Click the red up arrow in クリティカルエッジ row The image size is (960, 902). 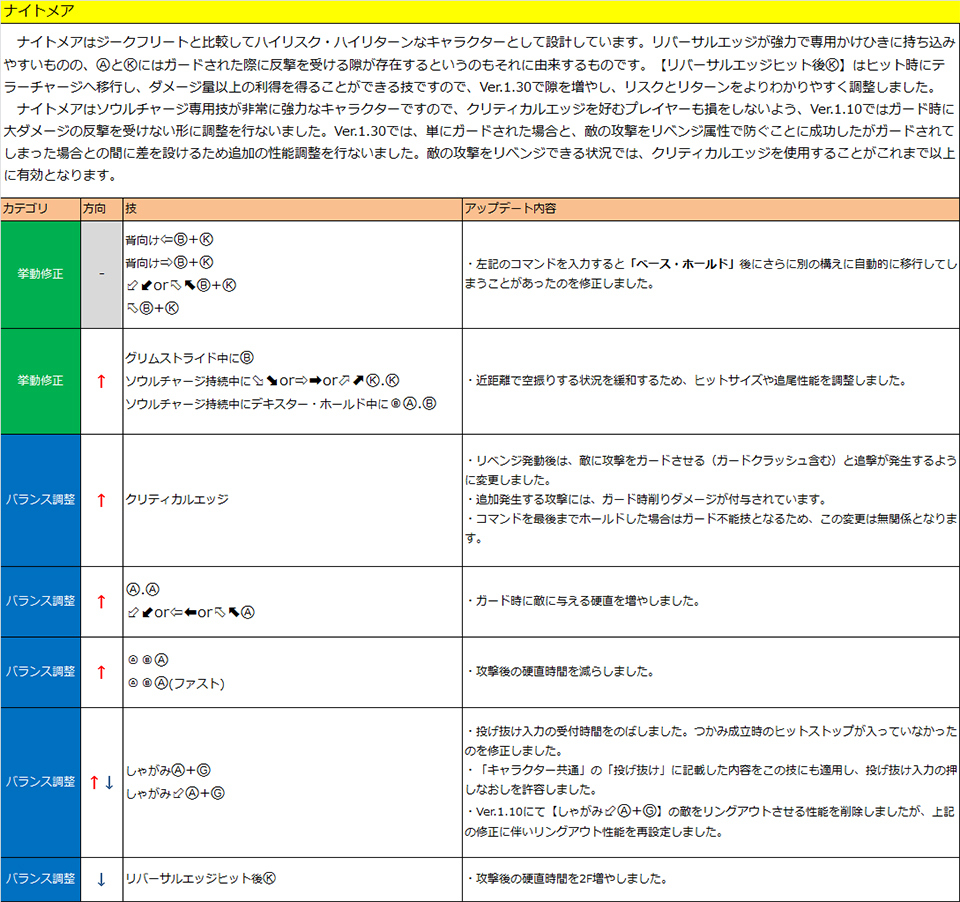click(101, 500)
